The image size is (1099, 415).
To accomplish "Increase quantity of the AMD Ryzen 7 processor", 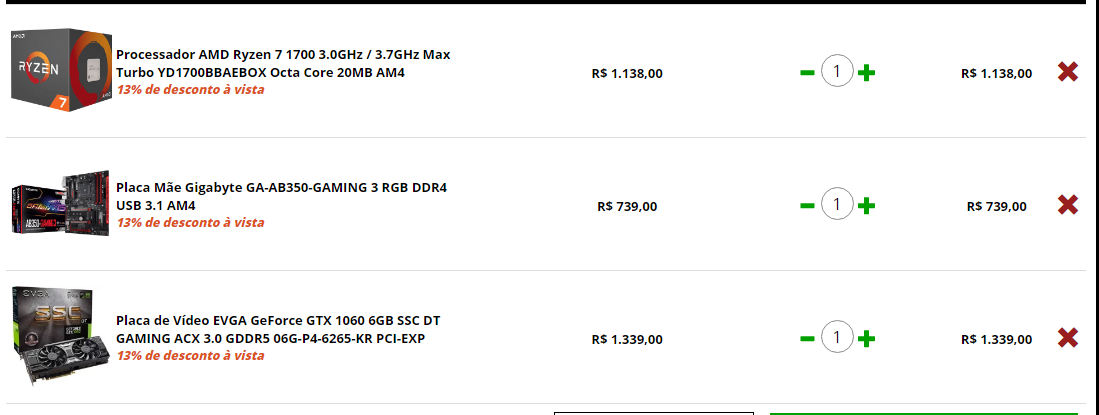I will coord(866,72).
